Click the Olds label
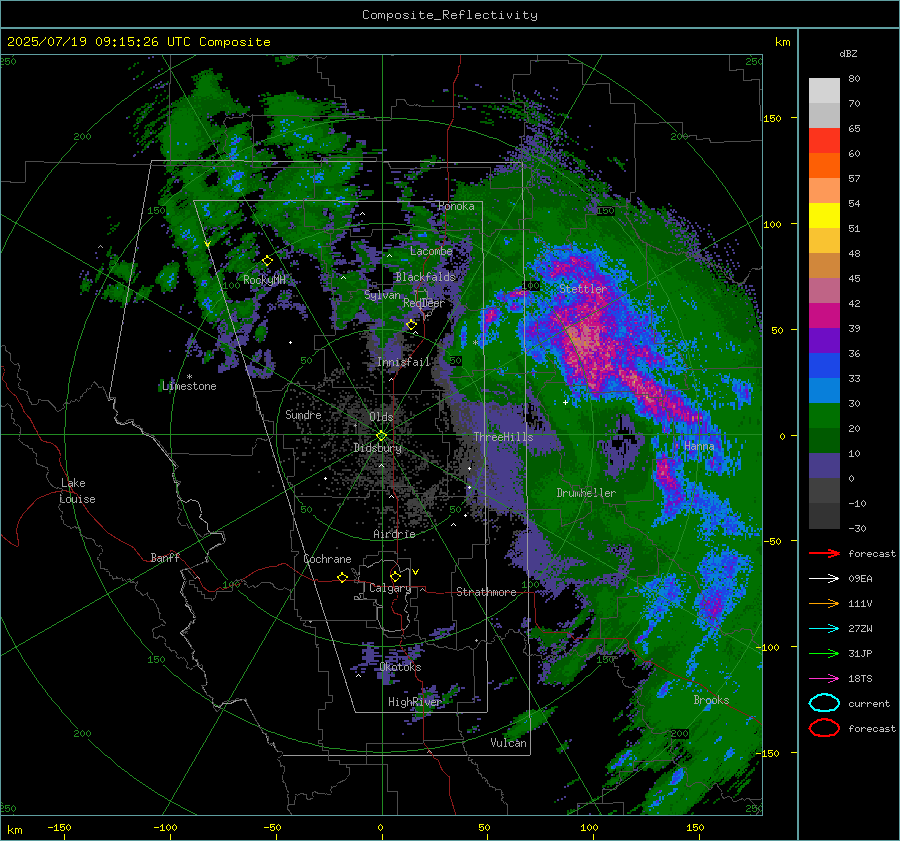Viewport: 900px width, 841px height. 382,417
